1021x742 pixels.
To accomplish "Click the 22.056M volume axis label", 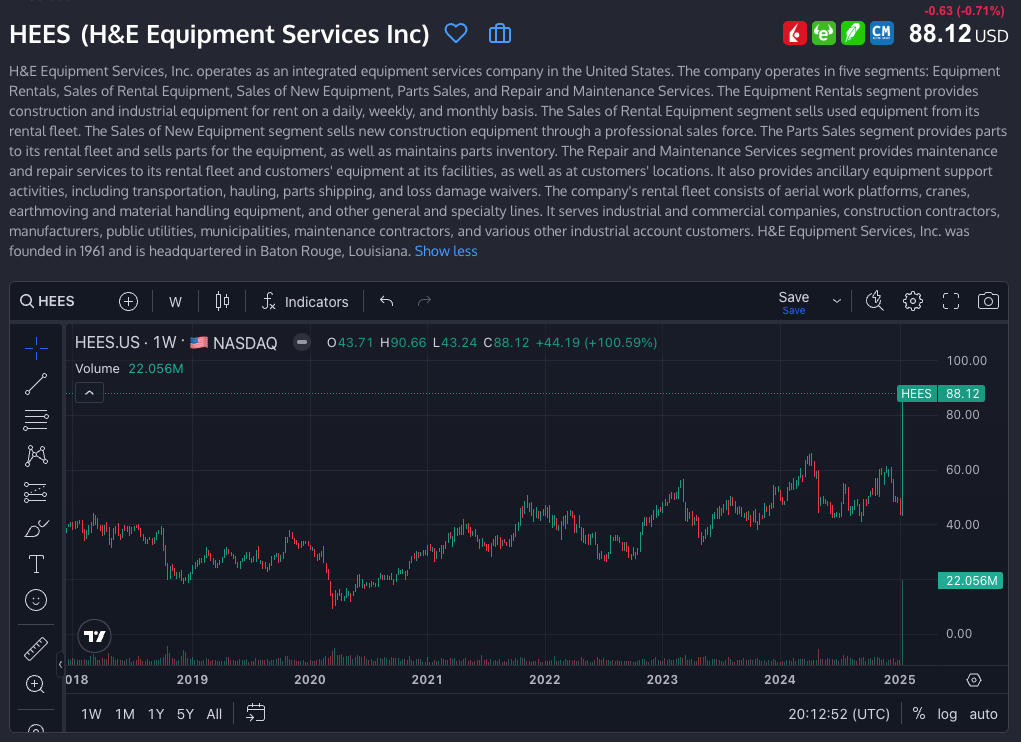I will 970,581.
